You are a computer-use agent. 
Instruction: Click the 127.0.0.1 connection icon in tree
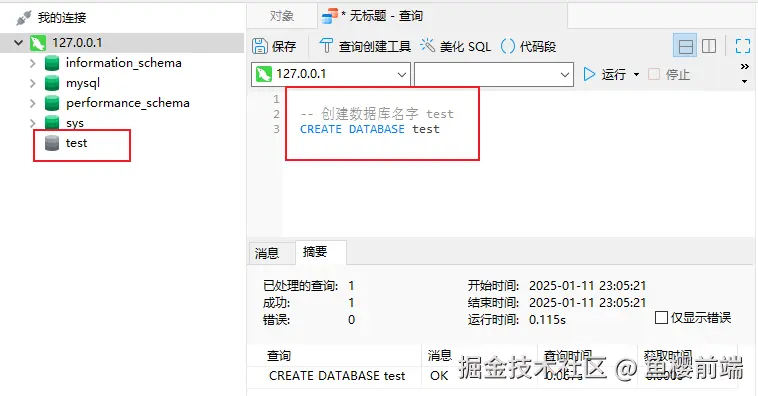[x=38, y=43]
